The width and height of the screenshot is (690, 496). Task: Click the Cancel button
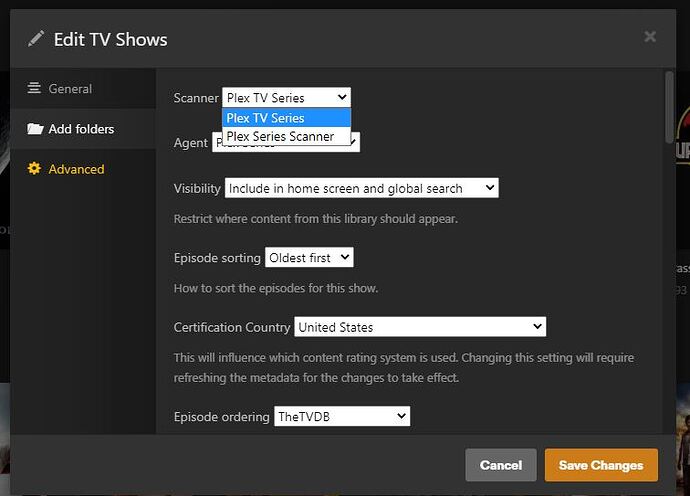501,465
